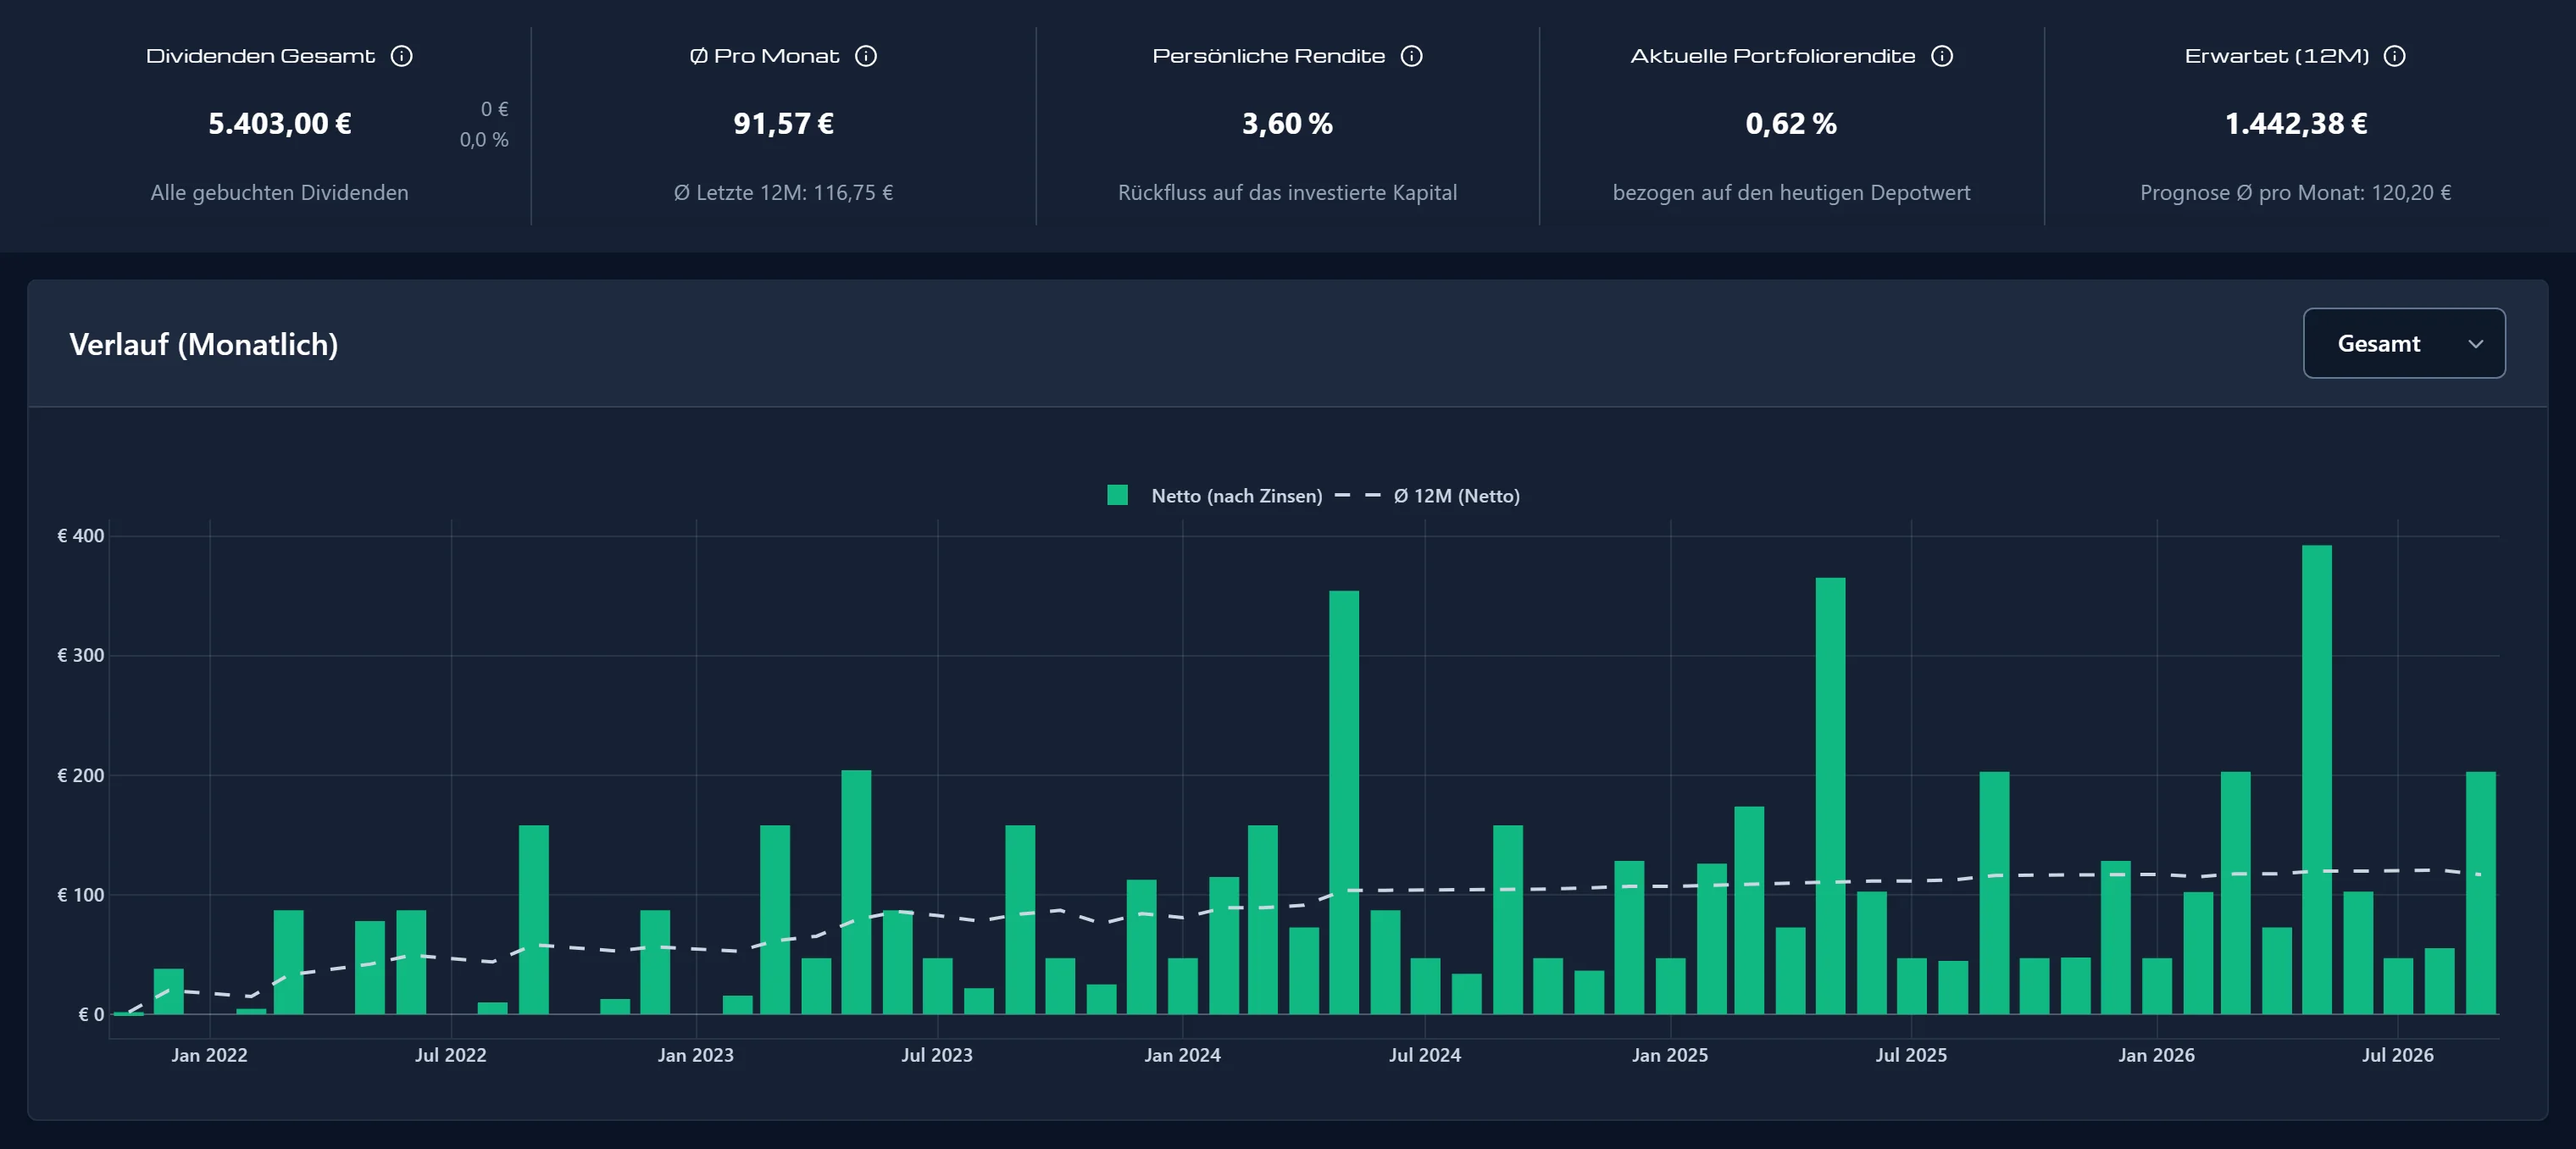The image size is (2576, 1149).
Task: Open the Gesamt period dropdown
Action: coord(2403,343)
